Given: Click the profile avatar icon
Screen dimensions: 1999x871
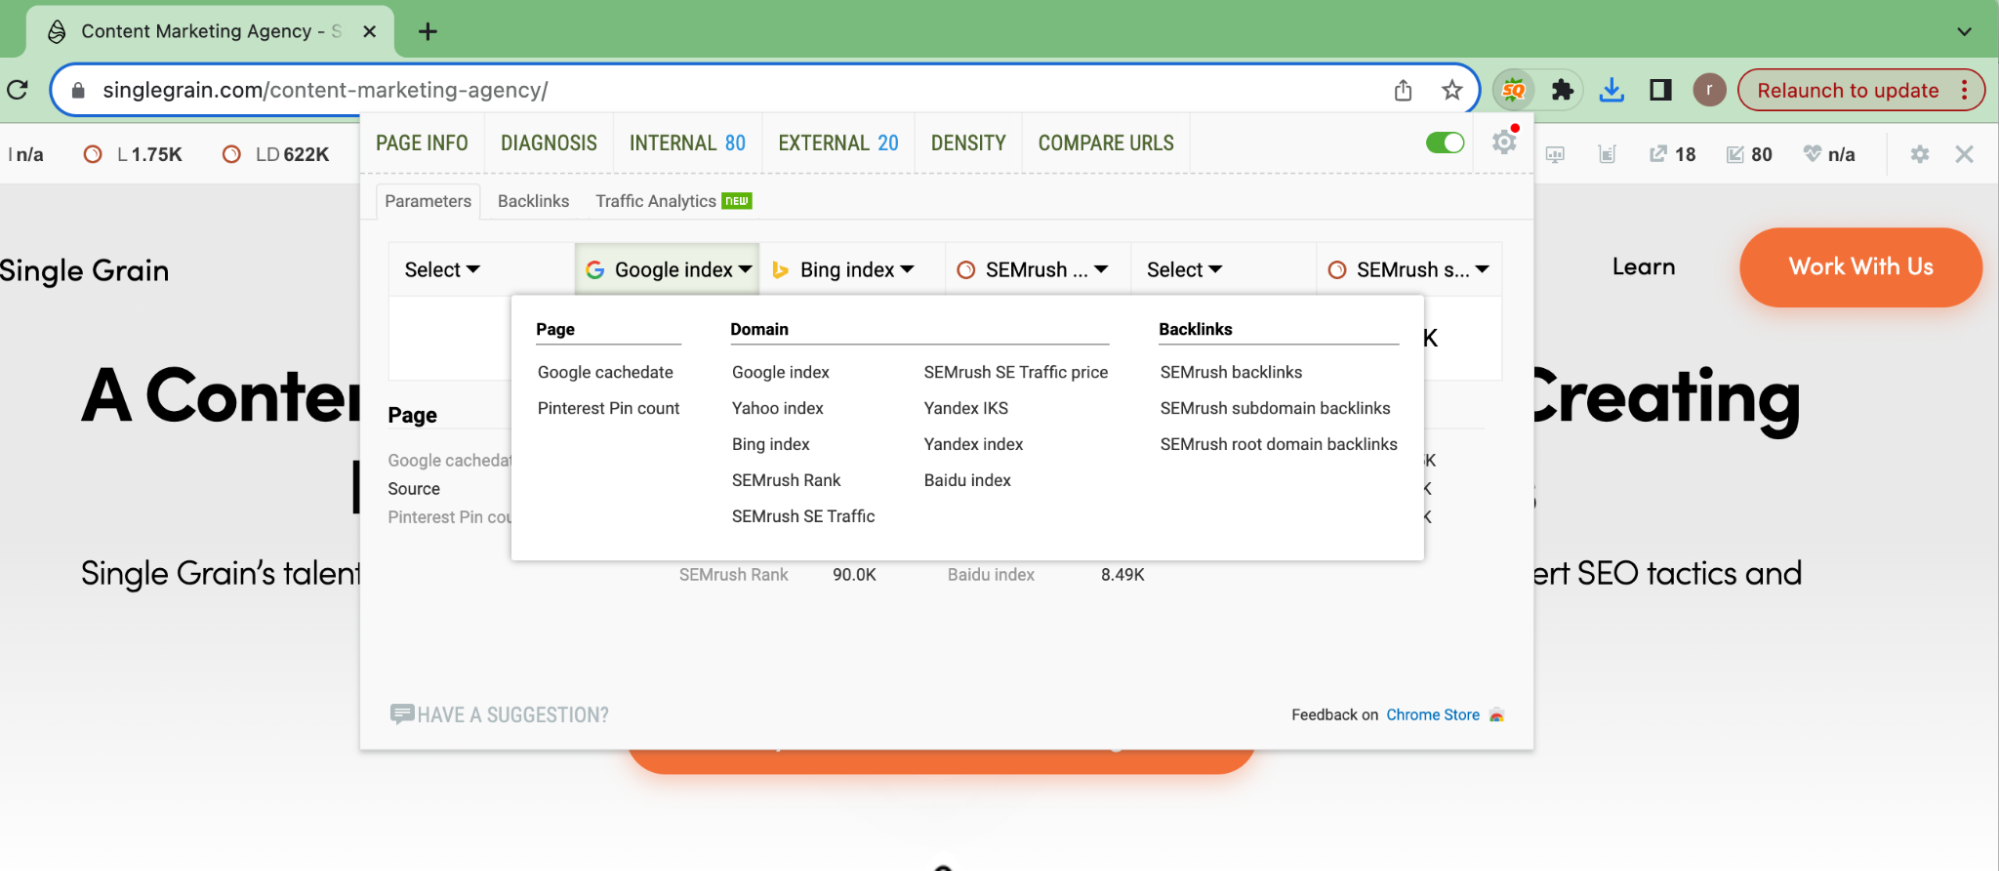Looking at the screenshot, I should pos(1710,90).
